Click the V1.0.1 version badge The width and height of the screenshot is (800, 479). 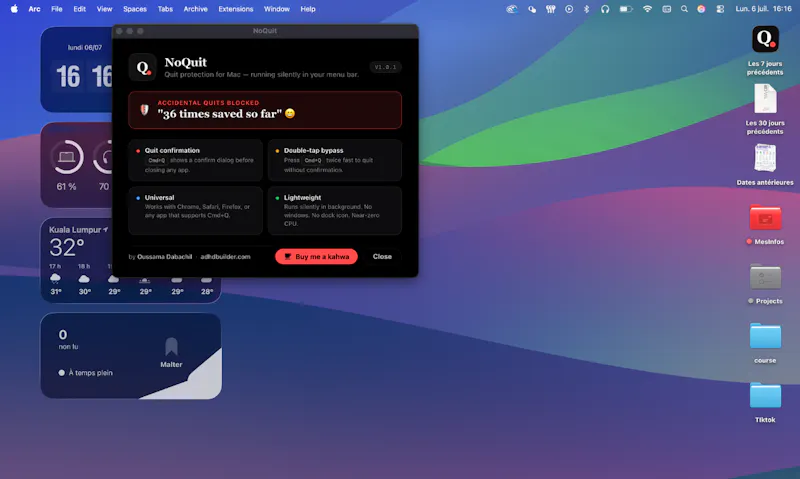point(385,67)
